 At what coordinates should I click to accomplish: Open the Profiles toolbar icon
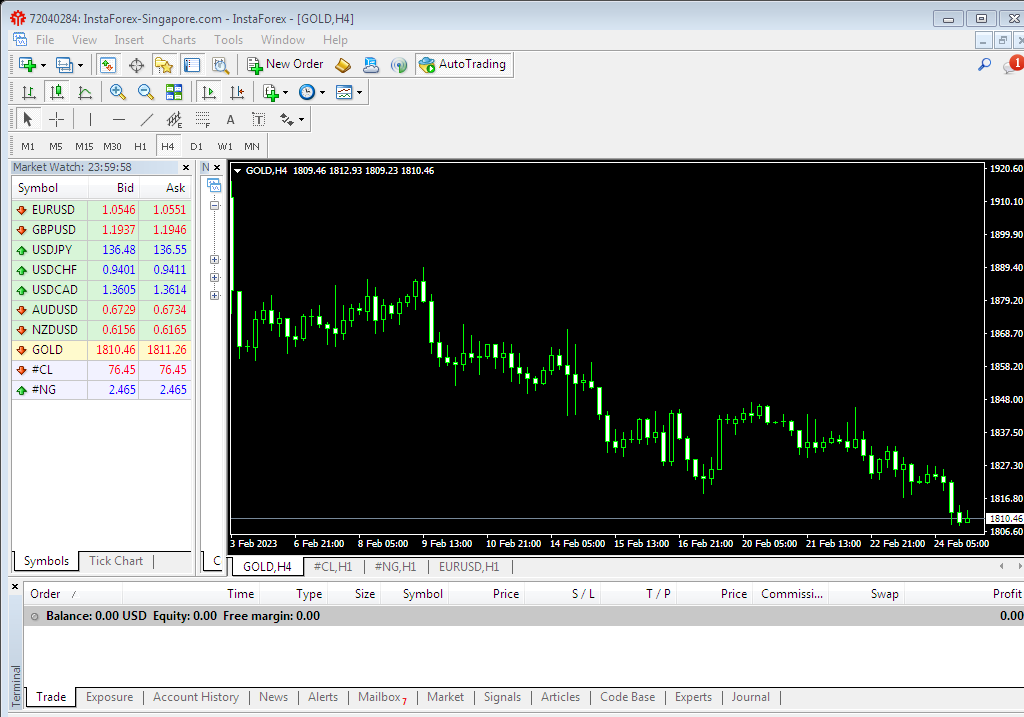[64, 65]
